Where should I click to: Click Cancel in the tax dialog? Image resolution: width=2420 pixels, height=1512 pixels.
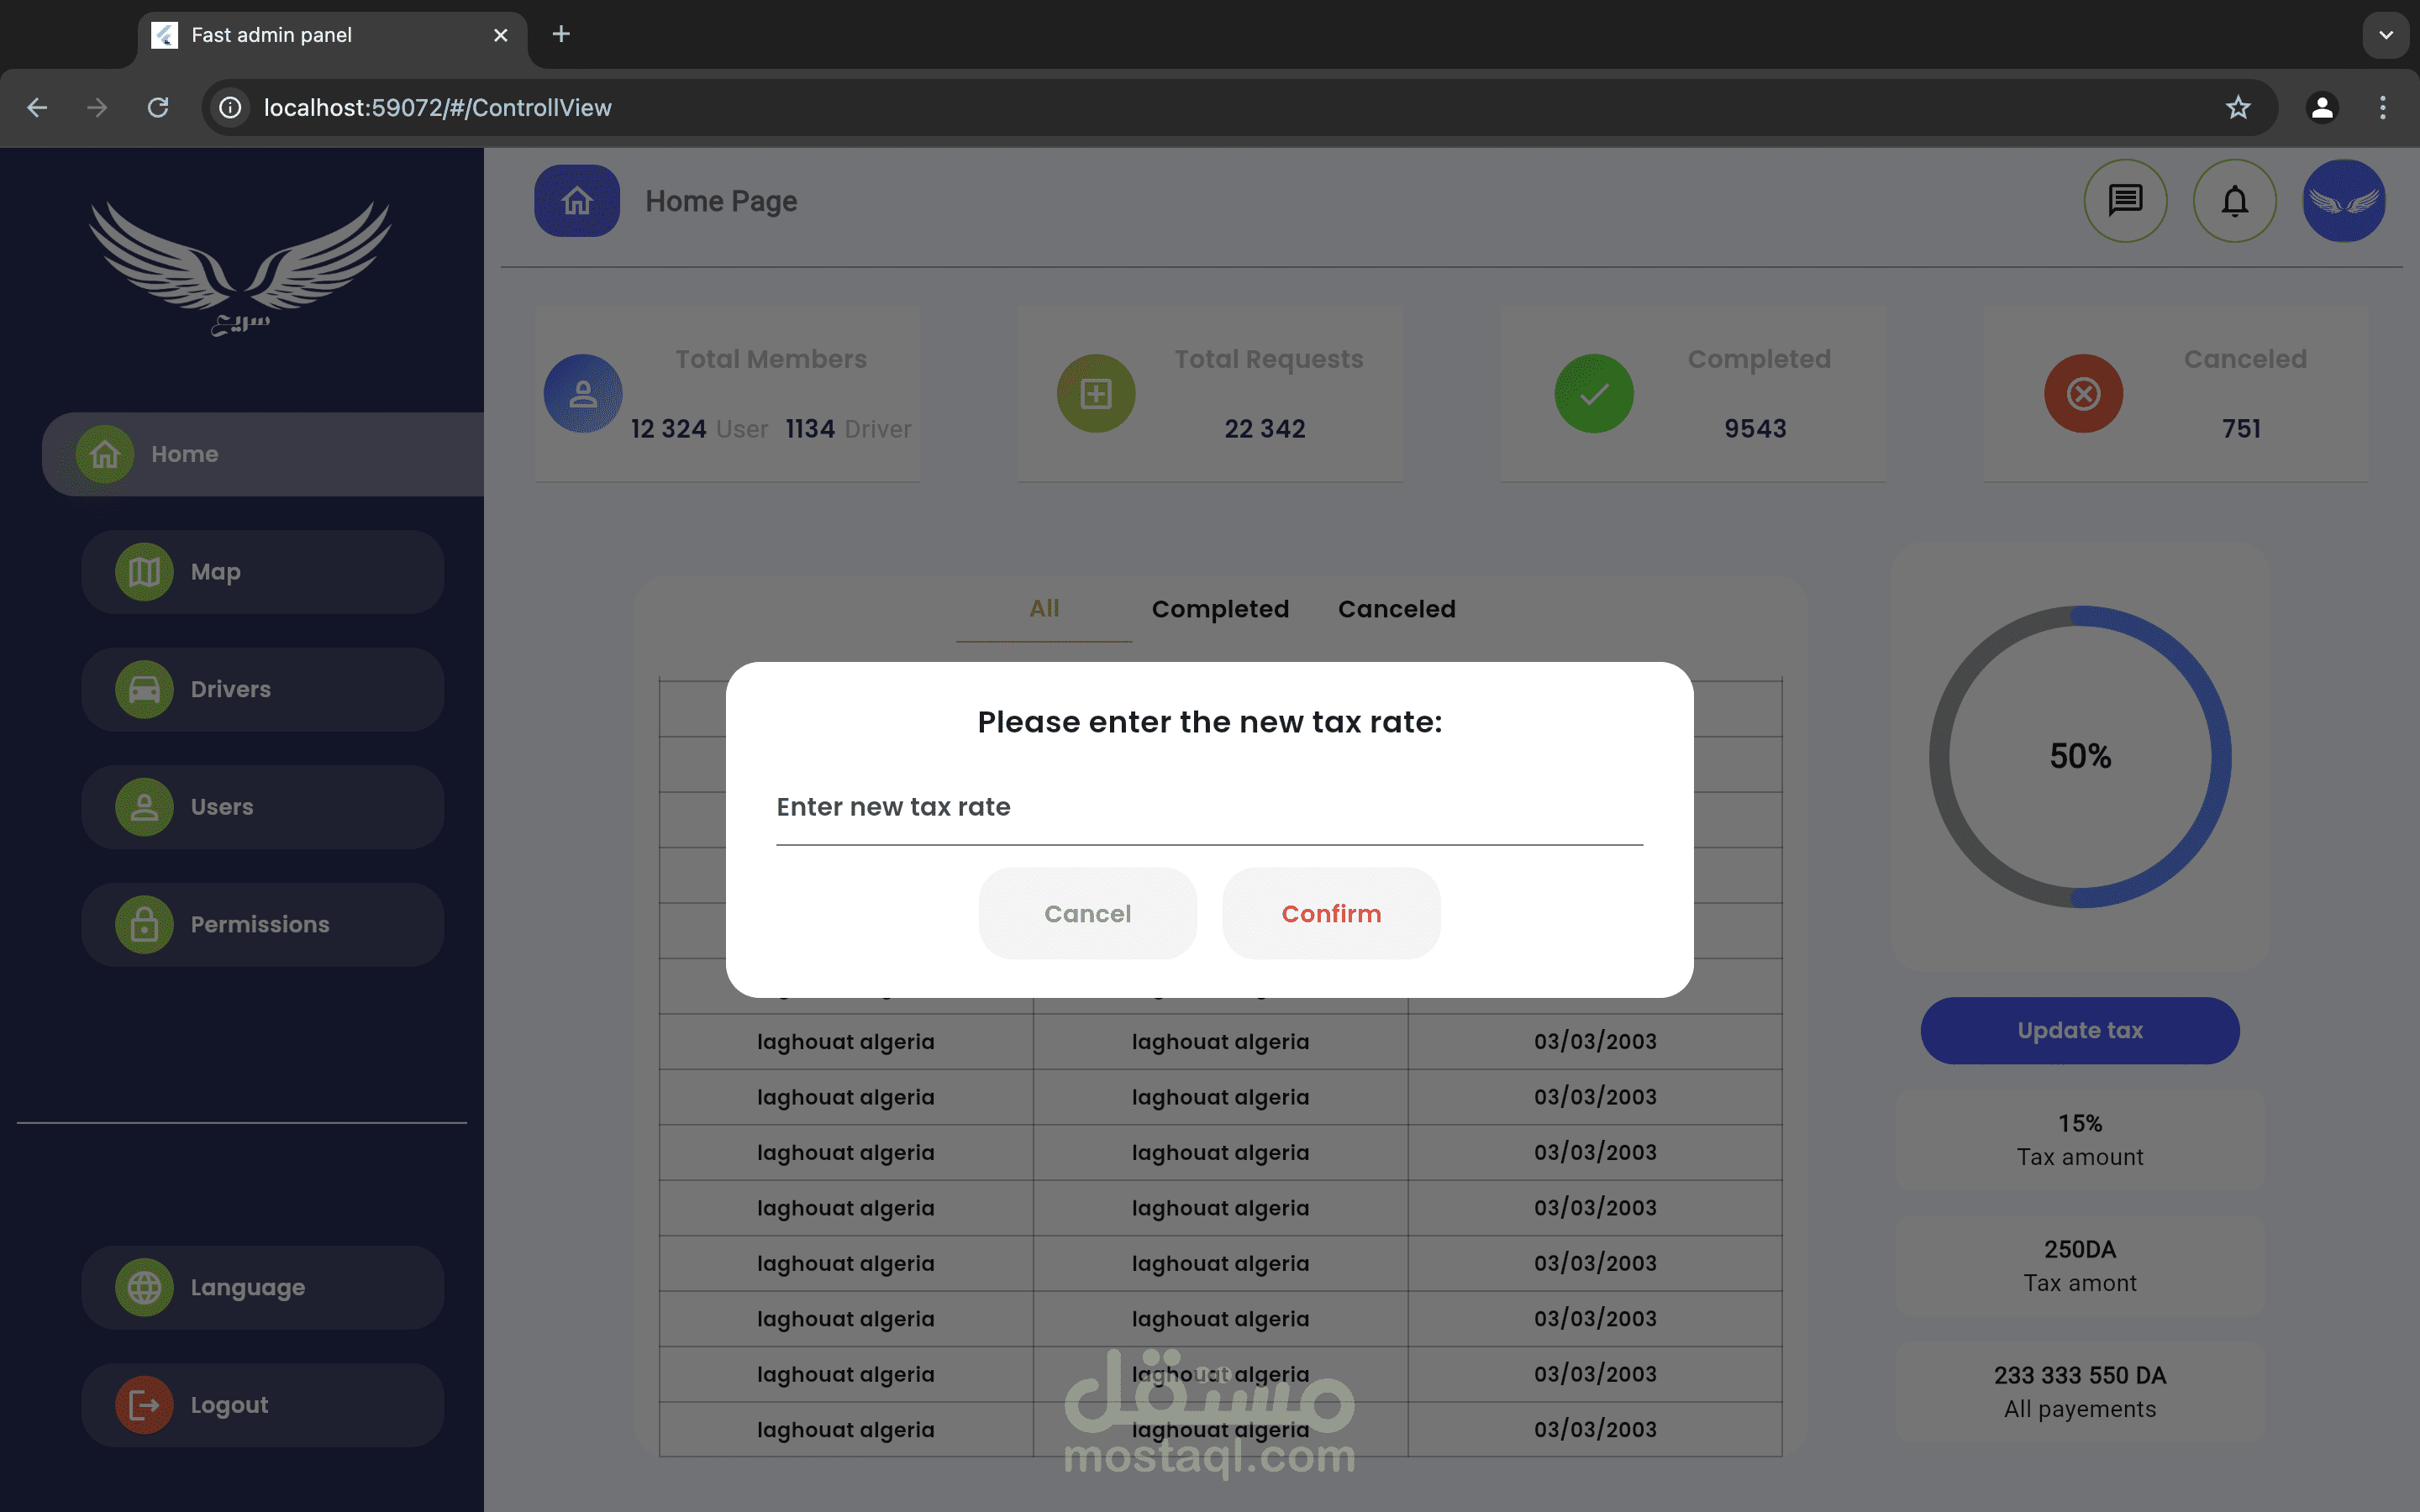click(1087, 913)
